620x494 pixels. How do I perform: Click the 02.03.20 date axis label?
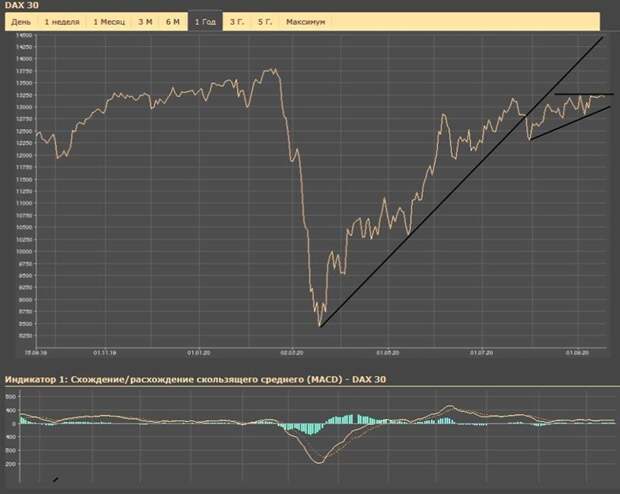[x=292, y=352]
